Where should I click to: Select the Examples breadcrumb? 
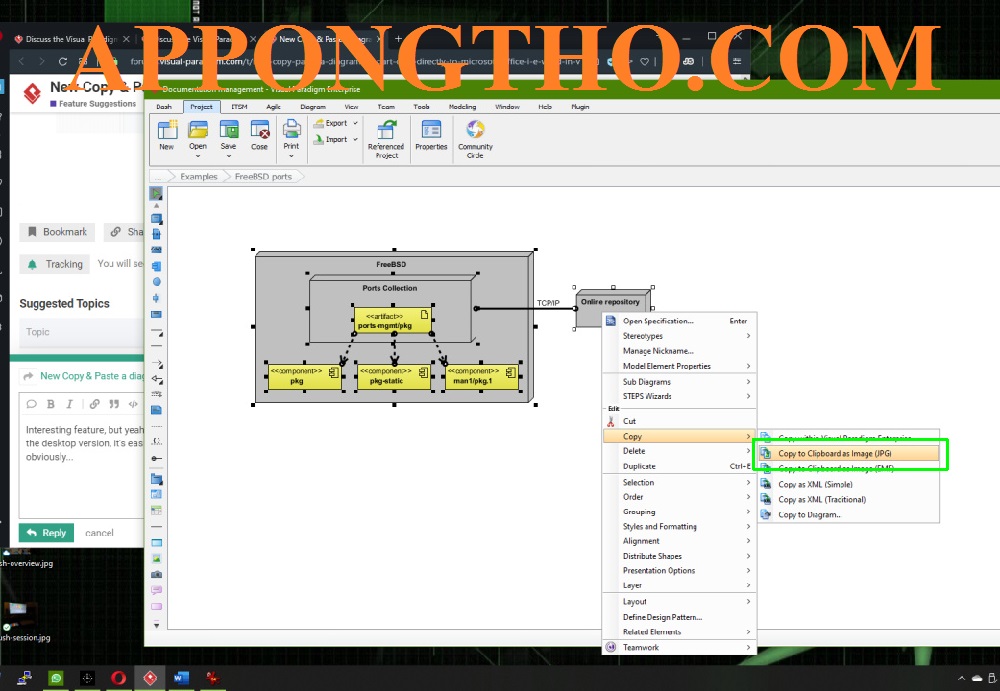click(198, 177)
